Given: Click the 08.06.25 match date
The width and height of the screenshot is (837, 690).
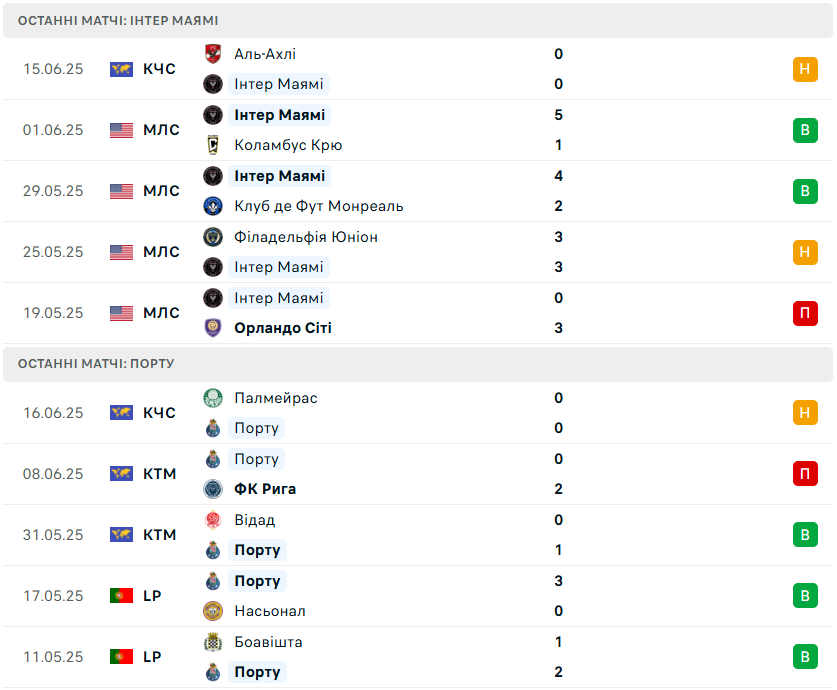Looking at the screenshot, I should click(x=53, y=474).
